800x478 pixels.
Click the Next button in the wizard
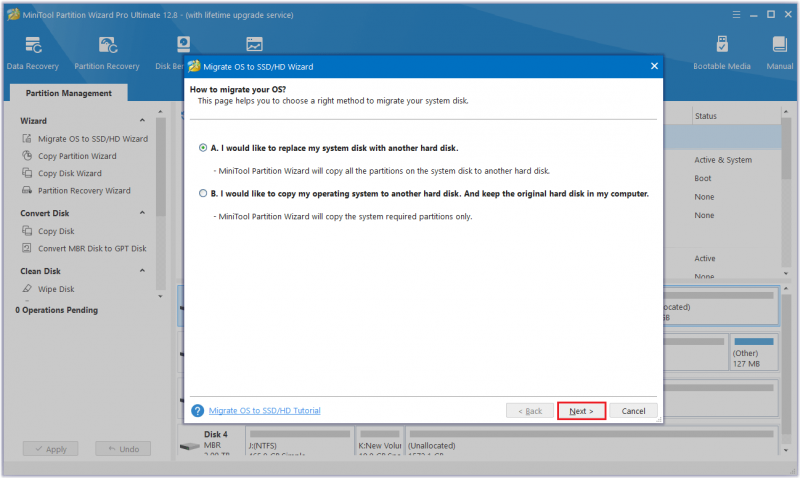(x=582, y=411)
